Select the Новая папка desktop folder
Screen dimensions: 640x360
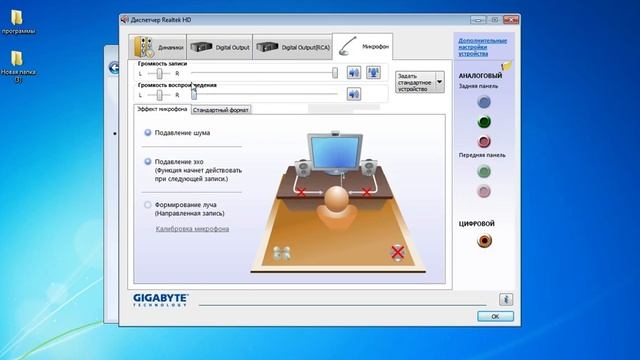click(18, 67)
